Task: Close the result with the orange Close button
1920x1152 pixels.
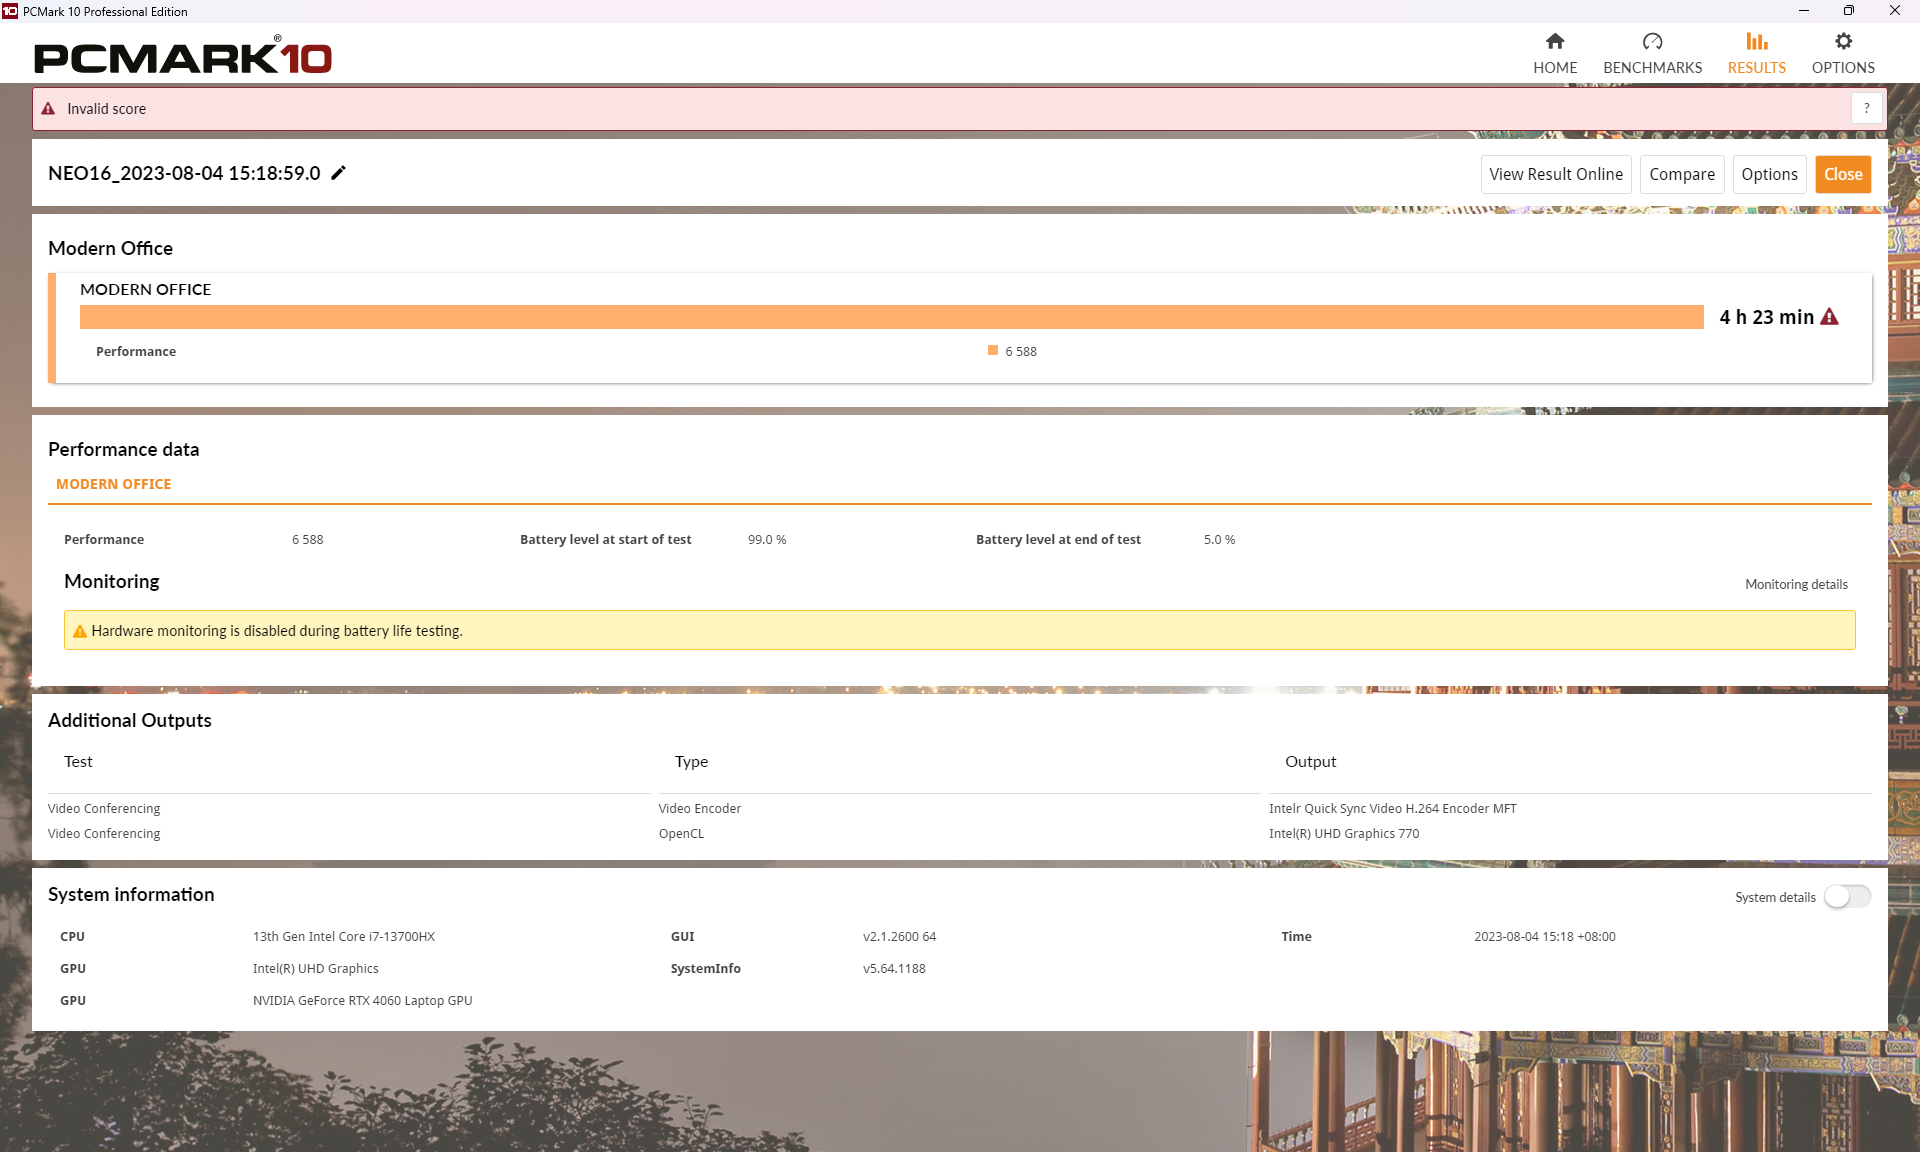Action: (x=1843, y=174)
